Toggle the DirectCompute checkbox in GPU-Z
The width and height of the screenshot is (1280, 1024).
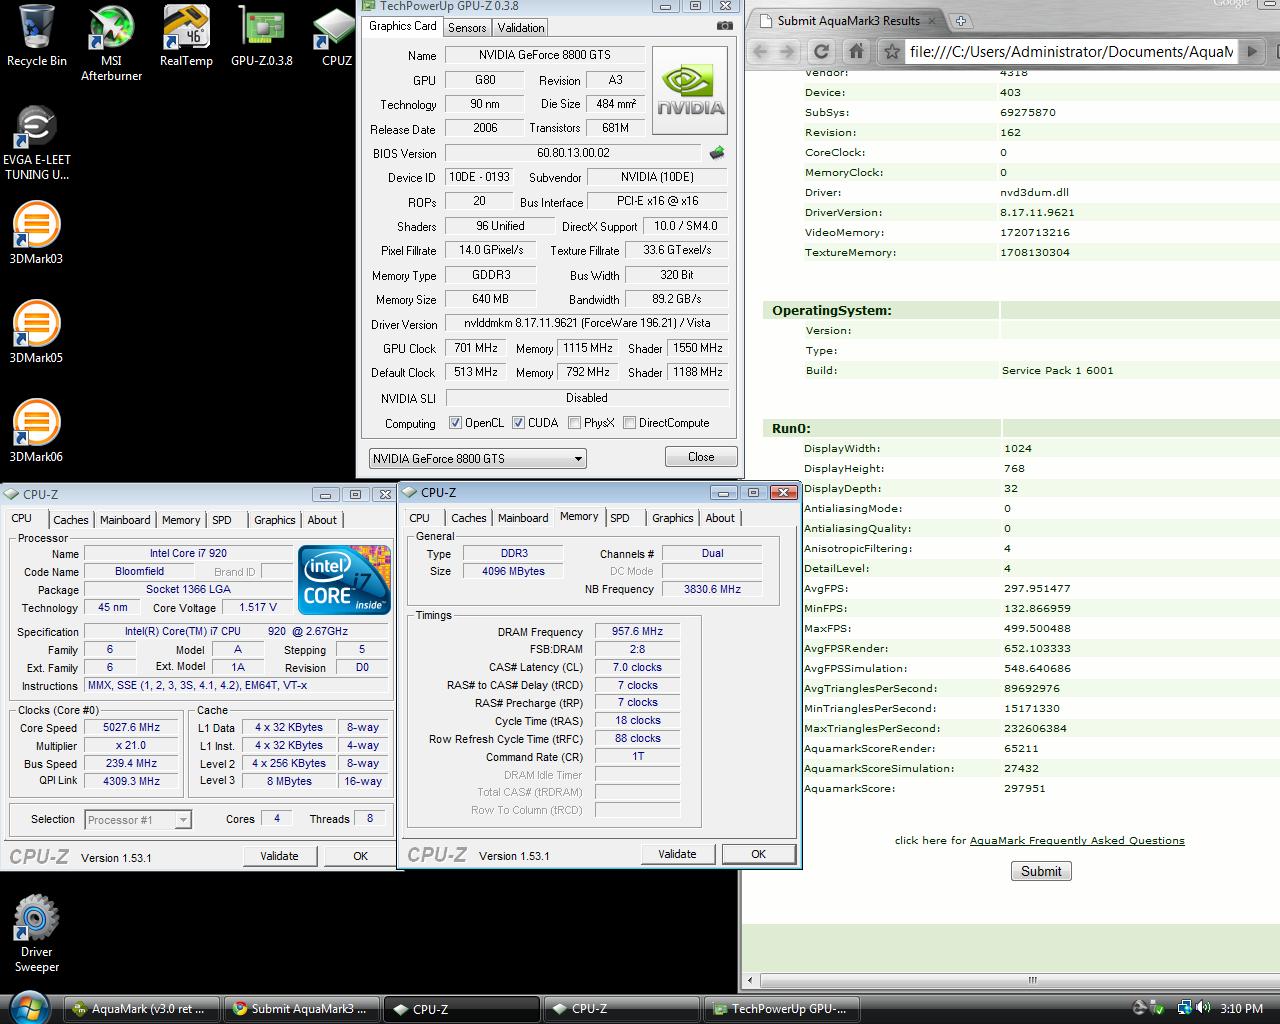[x=629, y=423]
